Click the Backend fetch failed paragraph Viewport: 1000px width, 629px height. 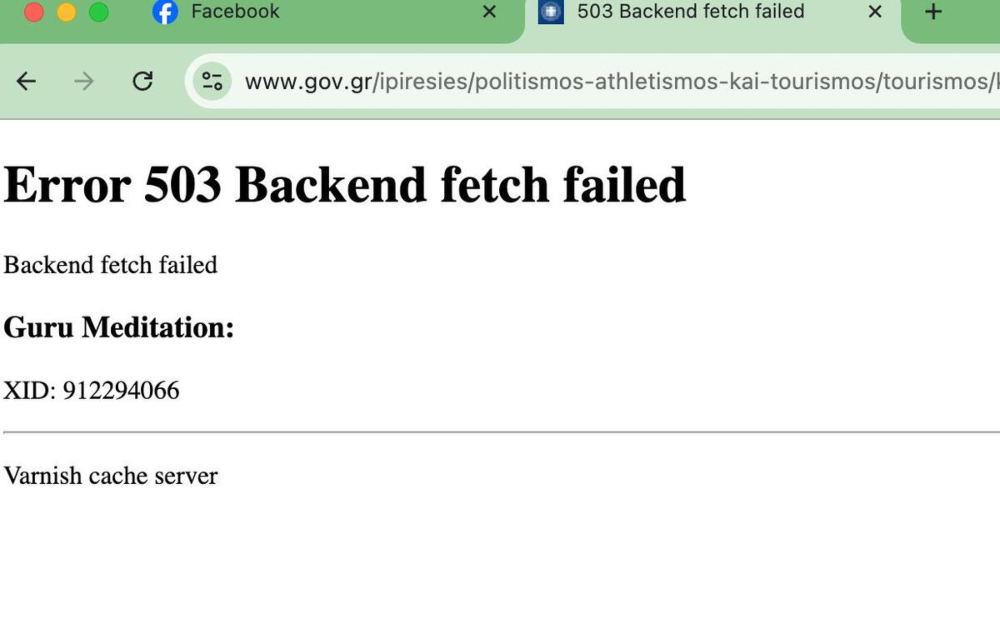pos(110,265)
